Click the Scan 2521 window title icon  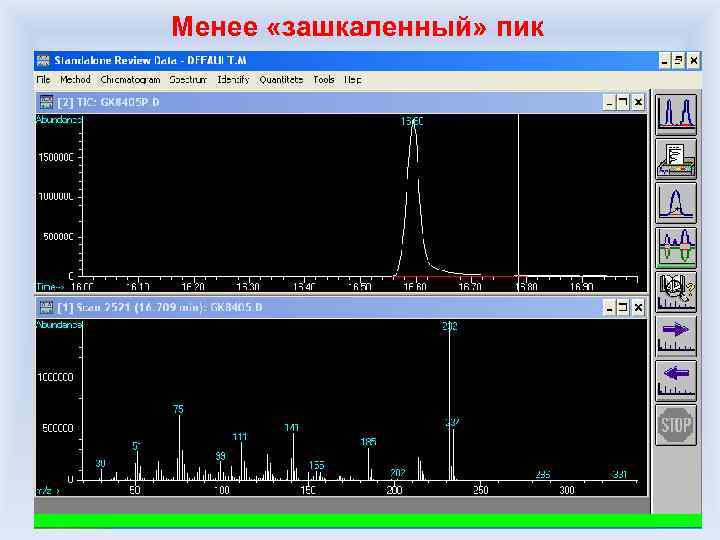[46, 307]
